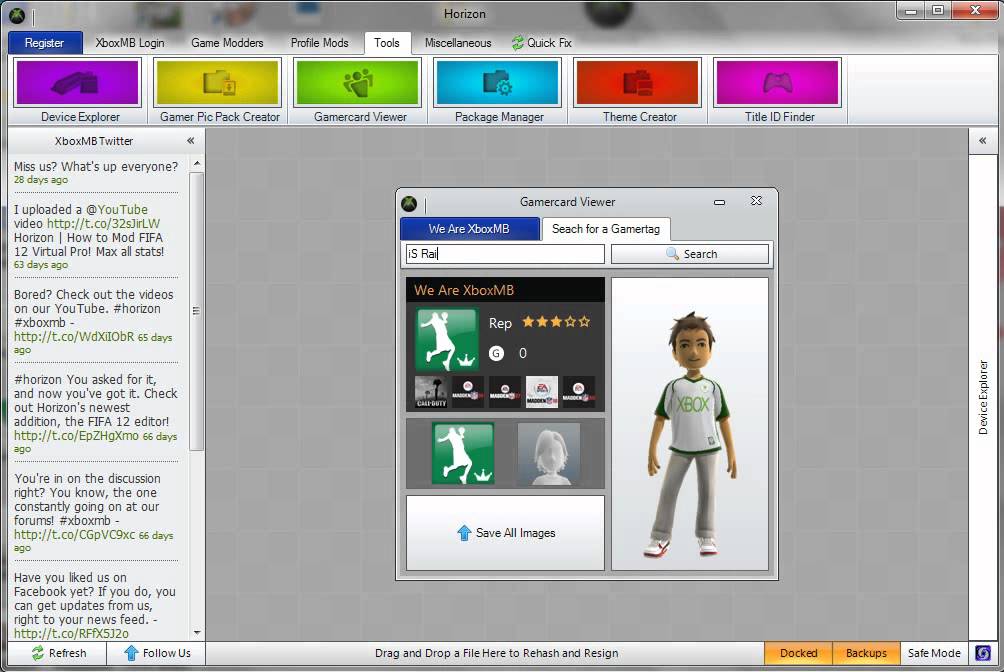Refresh the Twitter feed
1004x672 pixels.
[57, 653]
